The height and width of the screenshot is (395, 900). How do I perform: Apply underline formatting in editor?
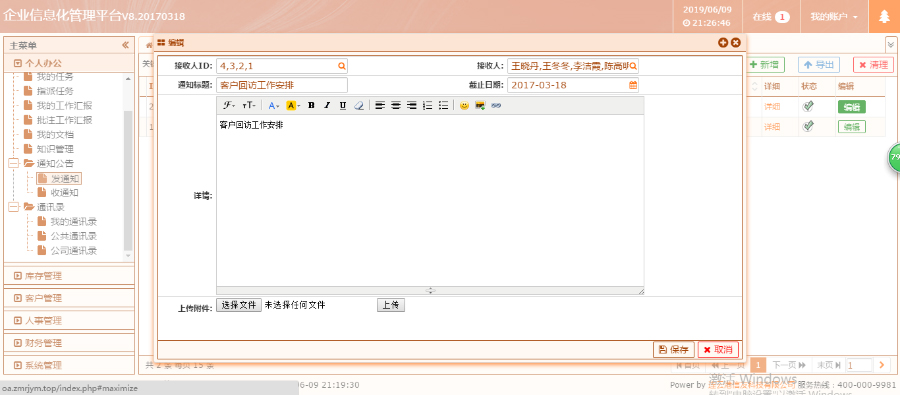343,106
